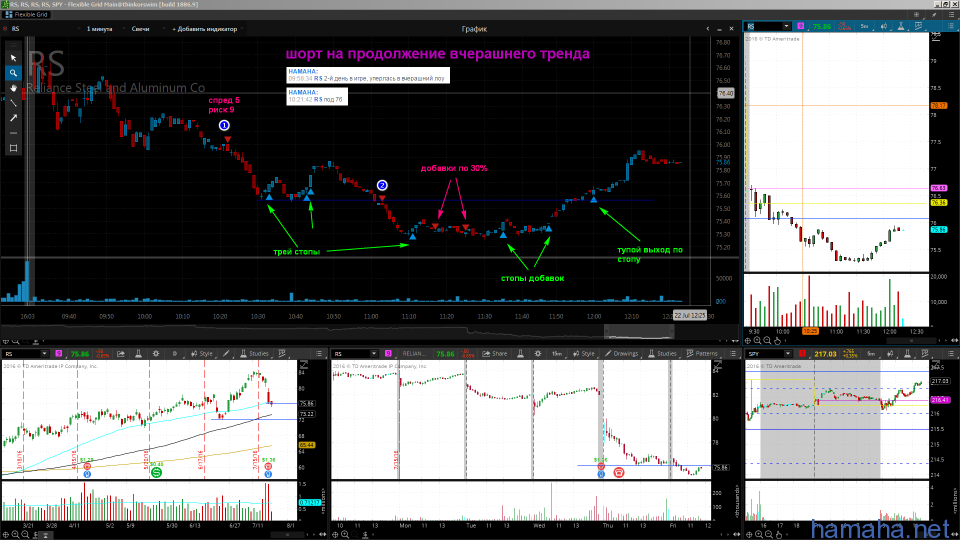This screenshot has height=540, width=960.
Task: Open Studies menu in bottom-left daily chart
Action: pos(254,354)
